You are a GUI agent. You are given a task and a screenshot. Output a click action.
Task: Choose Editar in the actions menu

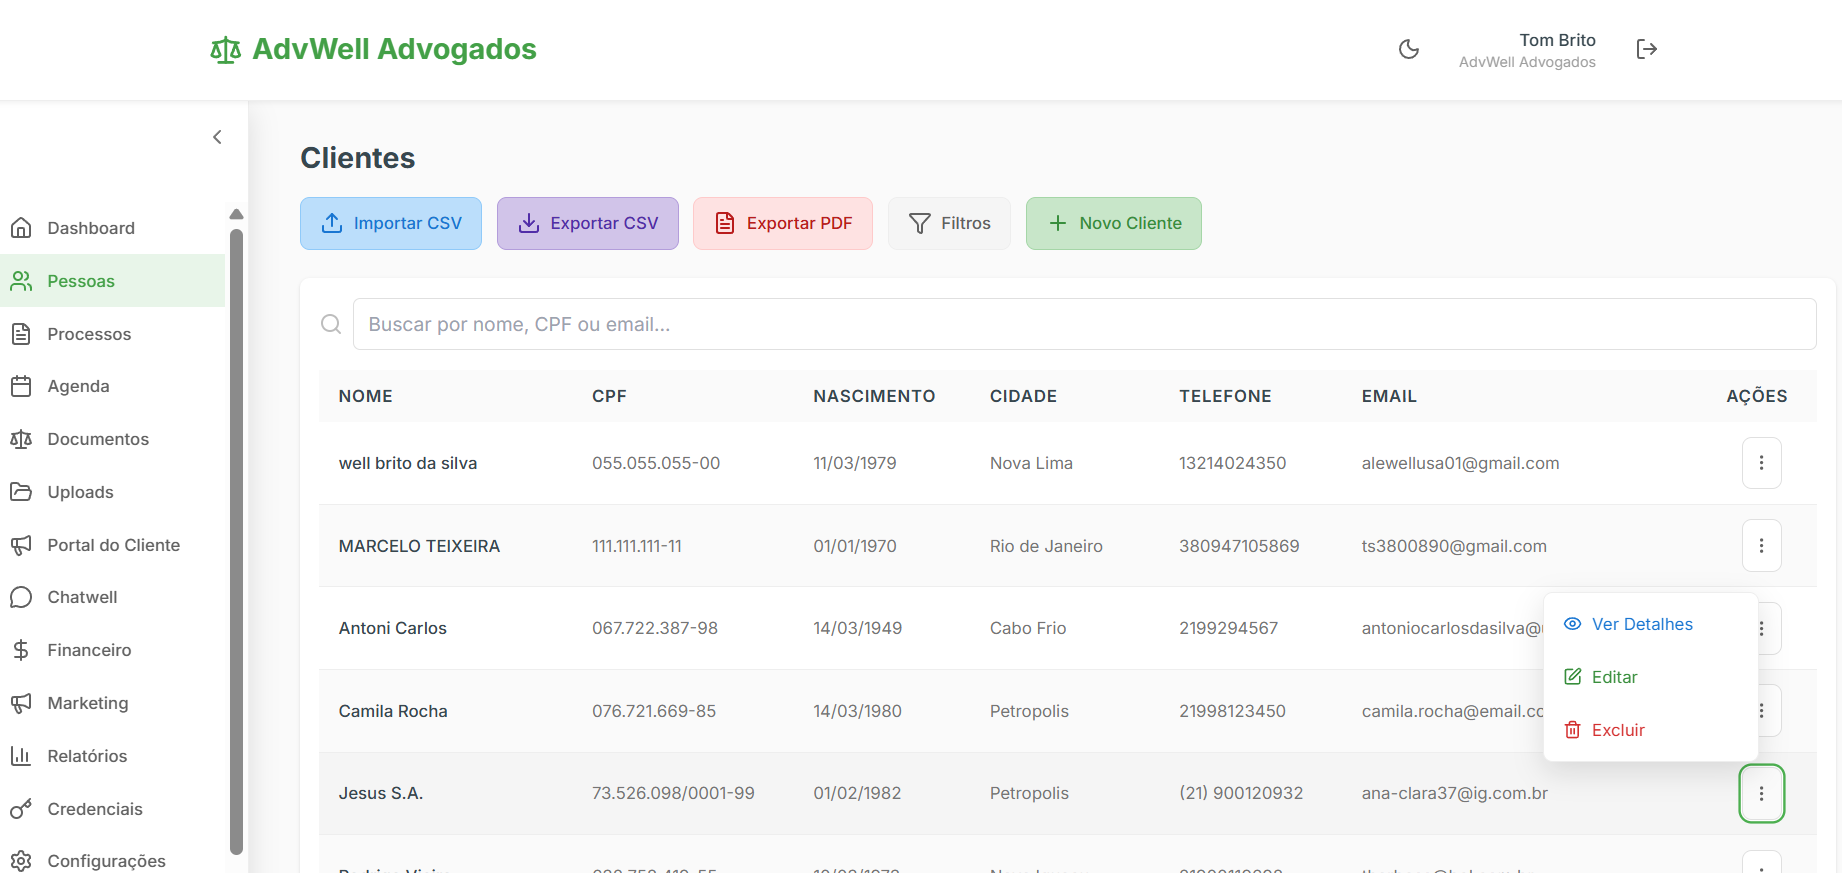click(x=1651, y=677)
